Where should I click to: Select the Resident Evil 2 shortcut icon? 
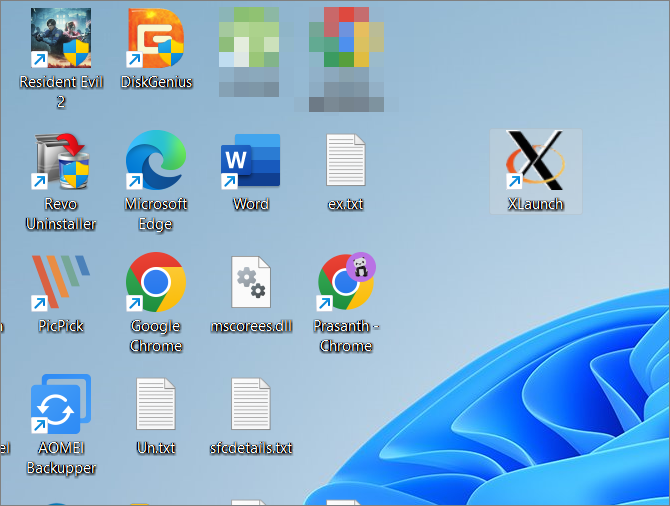[x=61, y=38]
